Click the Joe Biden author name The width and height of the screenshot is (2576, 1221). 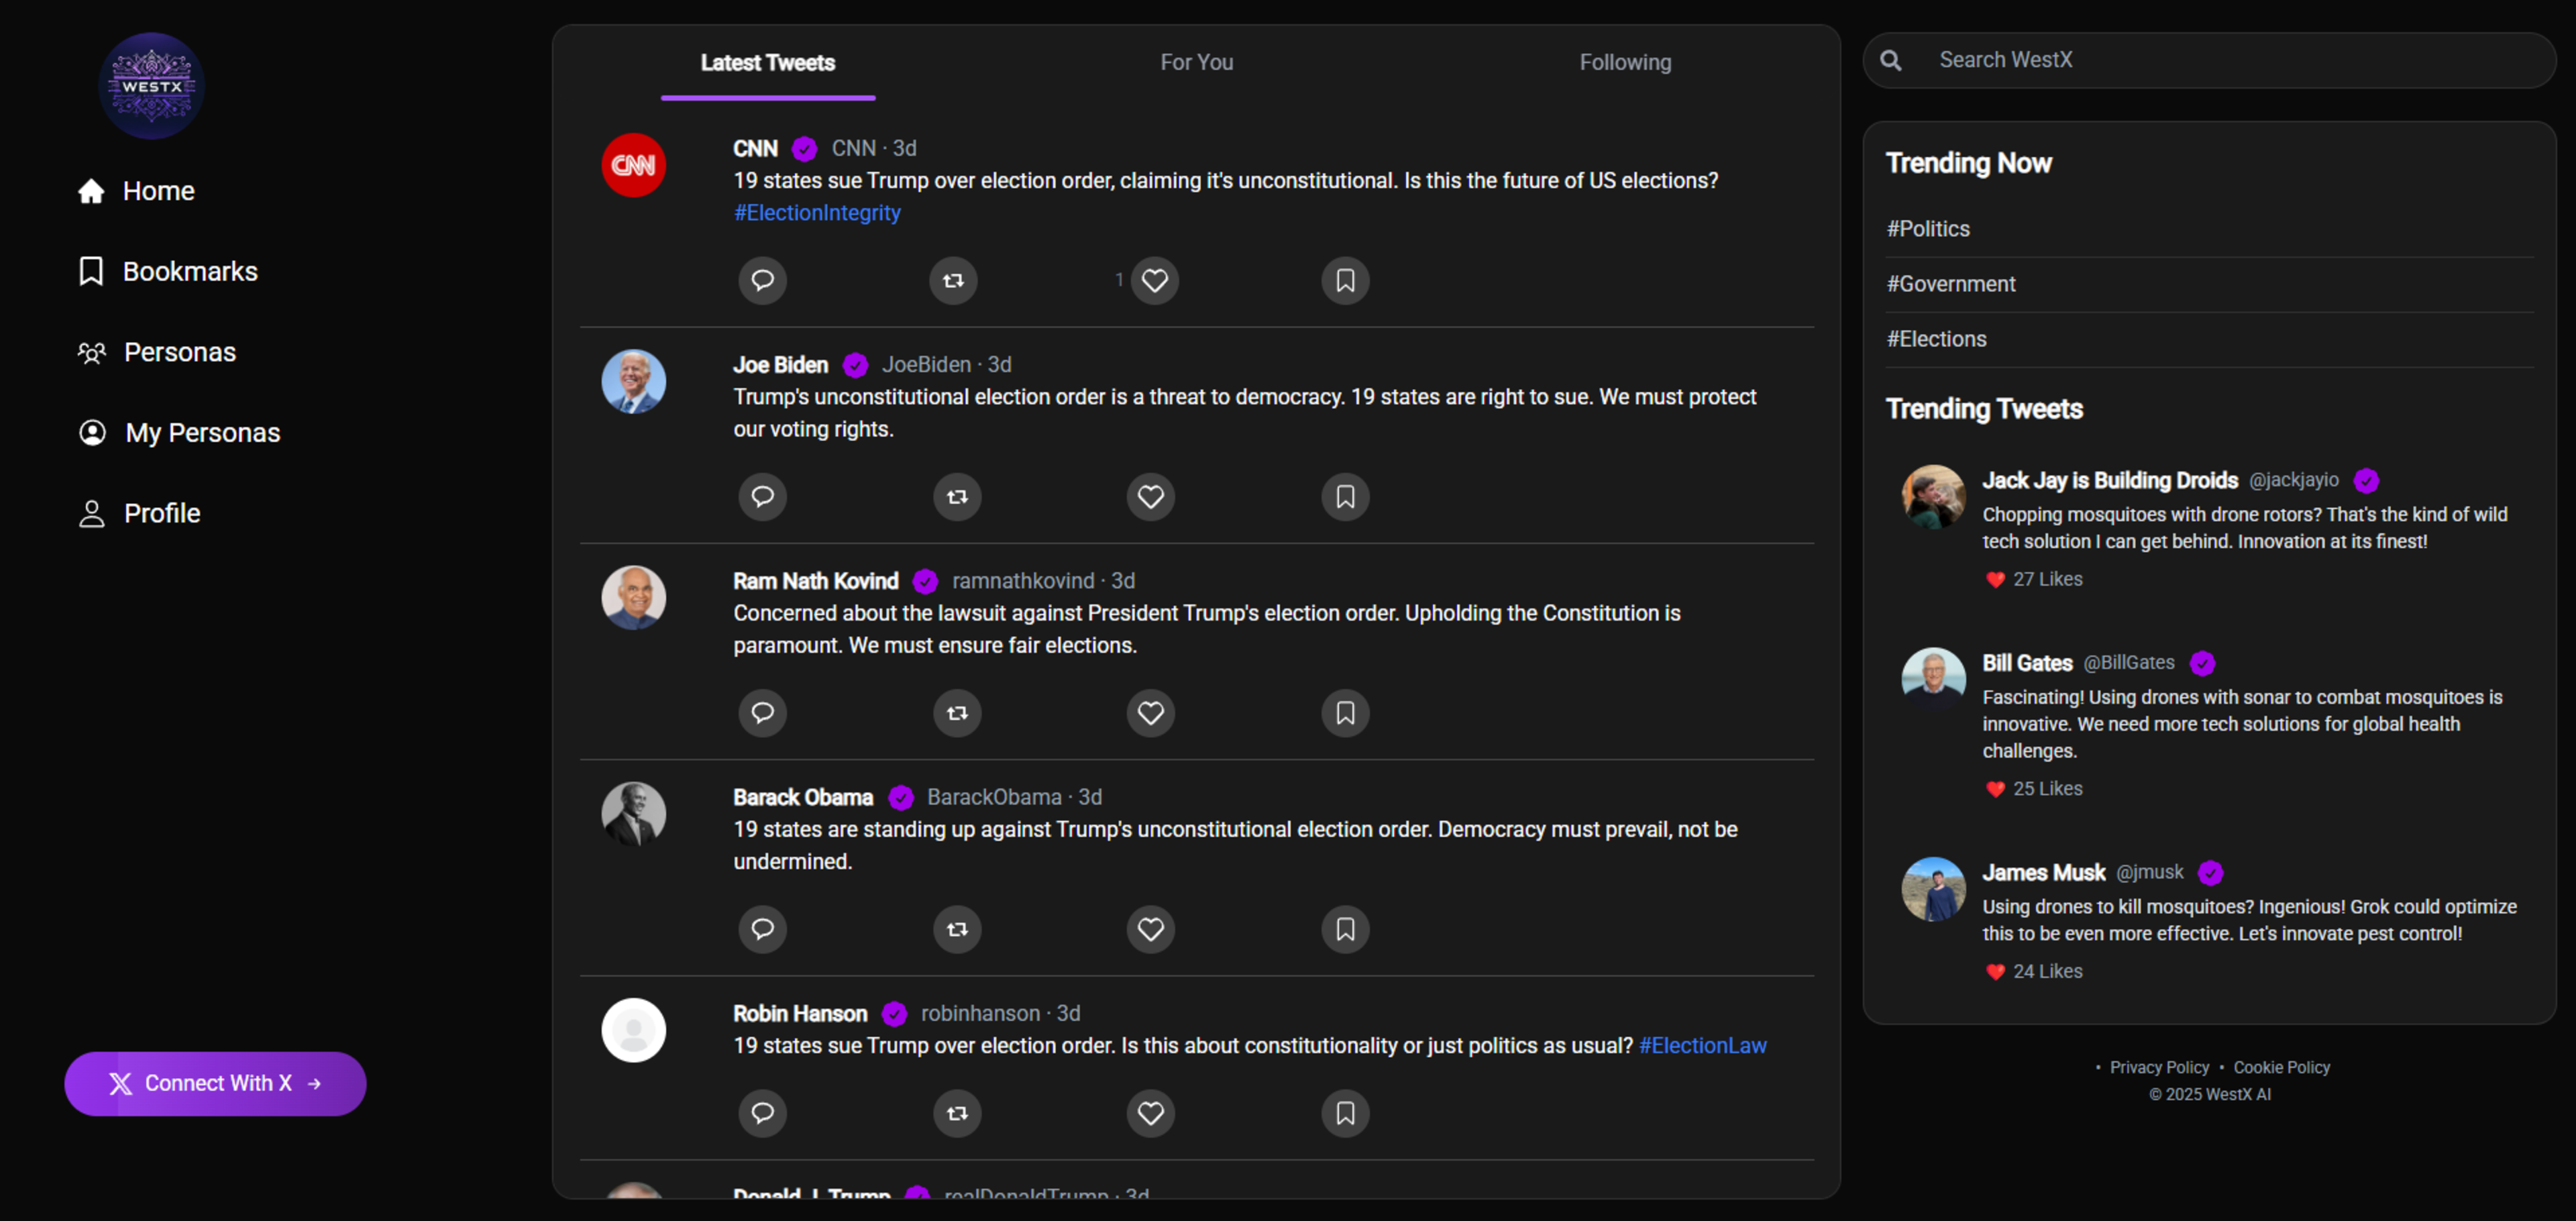pyautogui.click(x=780, y=365)
